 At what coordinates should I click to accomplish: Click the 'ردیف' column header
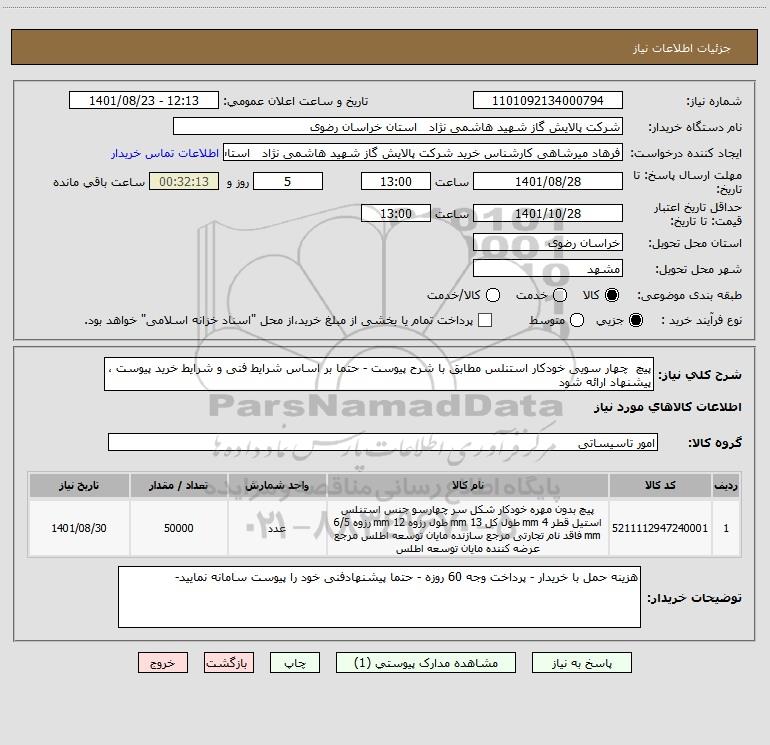pyautogui.click(x=726, y=485)
